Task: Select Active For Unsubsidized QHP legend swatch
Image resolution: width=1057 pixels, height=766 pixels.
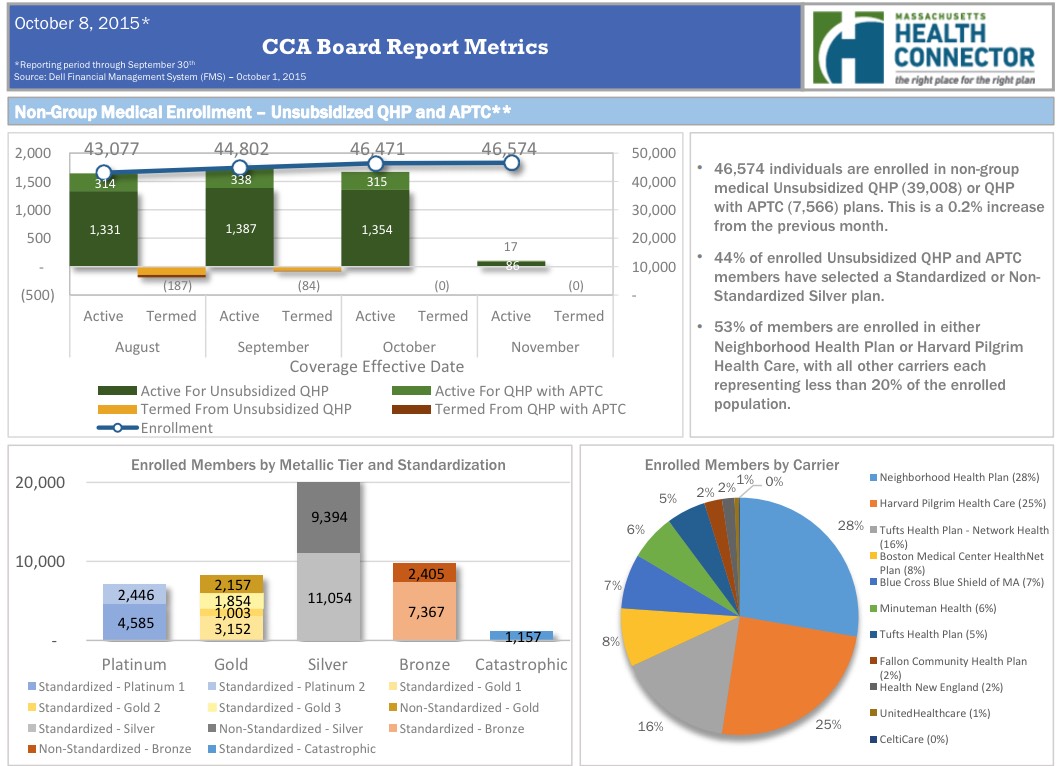Action: [x=117, y=391]
